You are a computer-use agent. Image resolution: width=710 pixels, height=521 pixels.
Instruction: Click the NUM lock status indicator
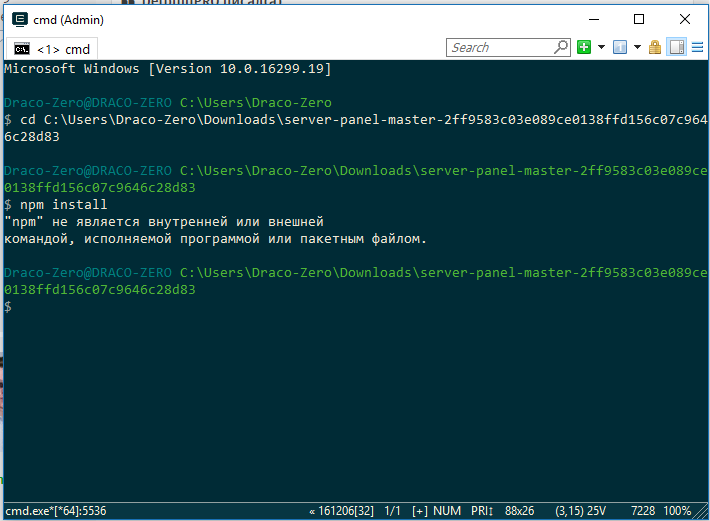tap(448, 511)
